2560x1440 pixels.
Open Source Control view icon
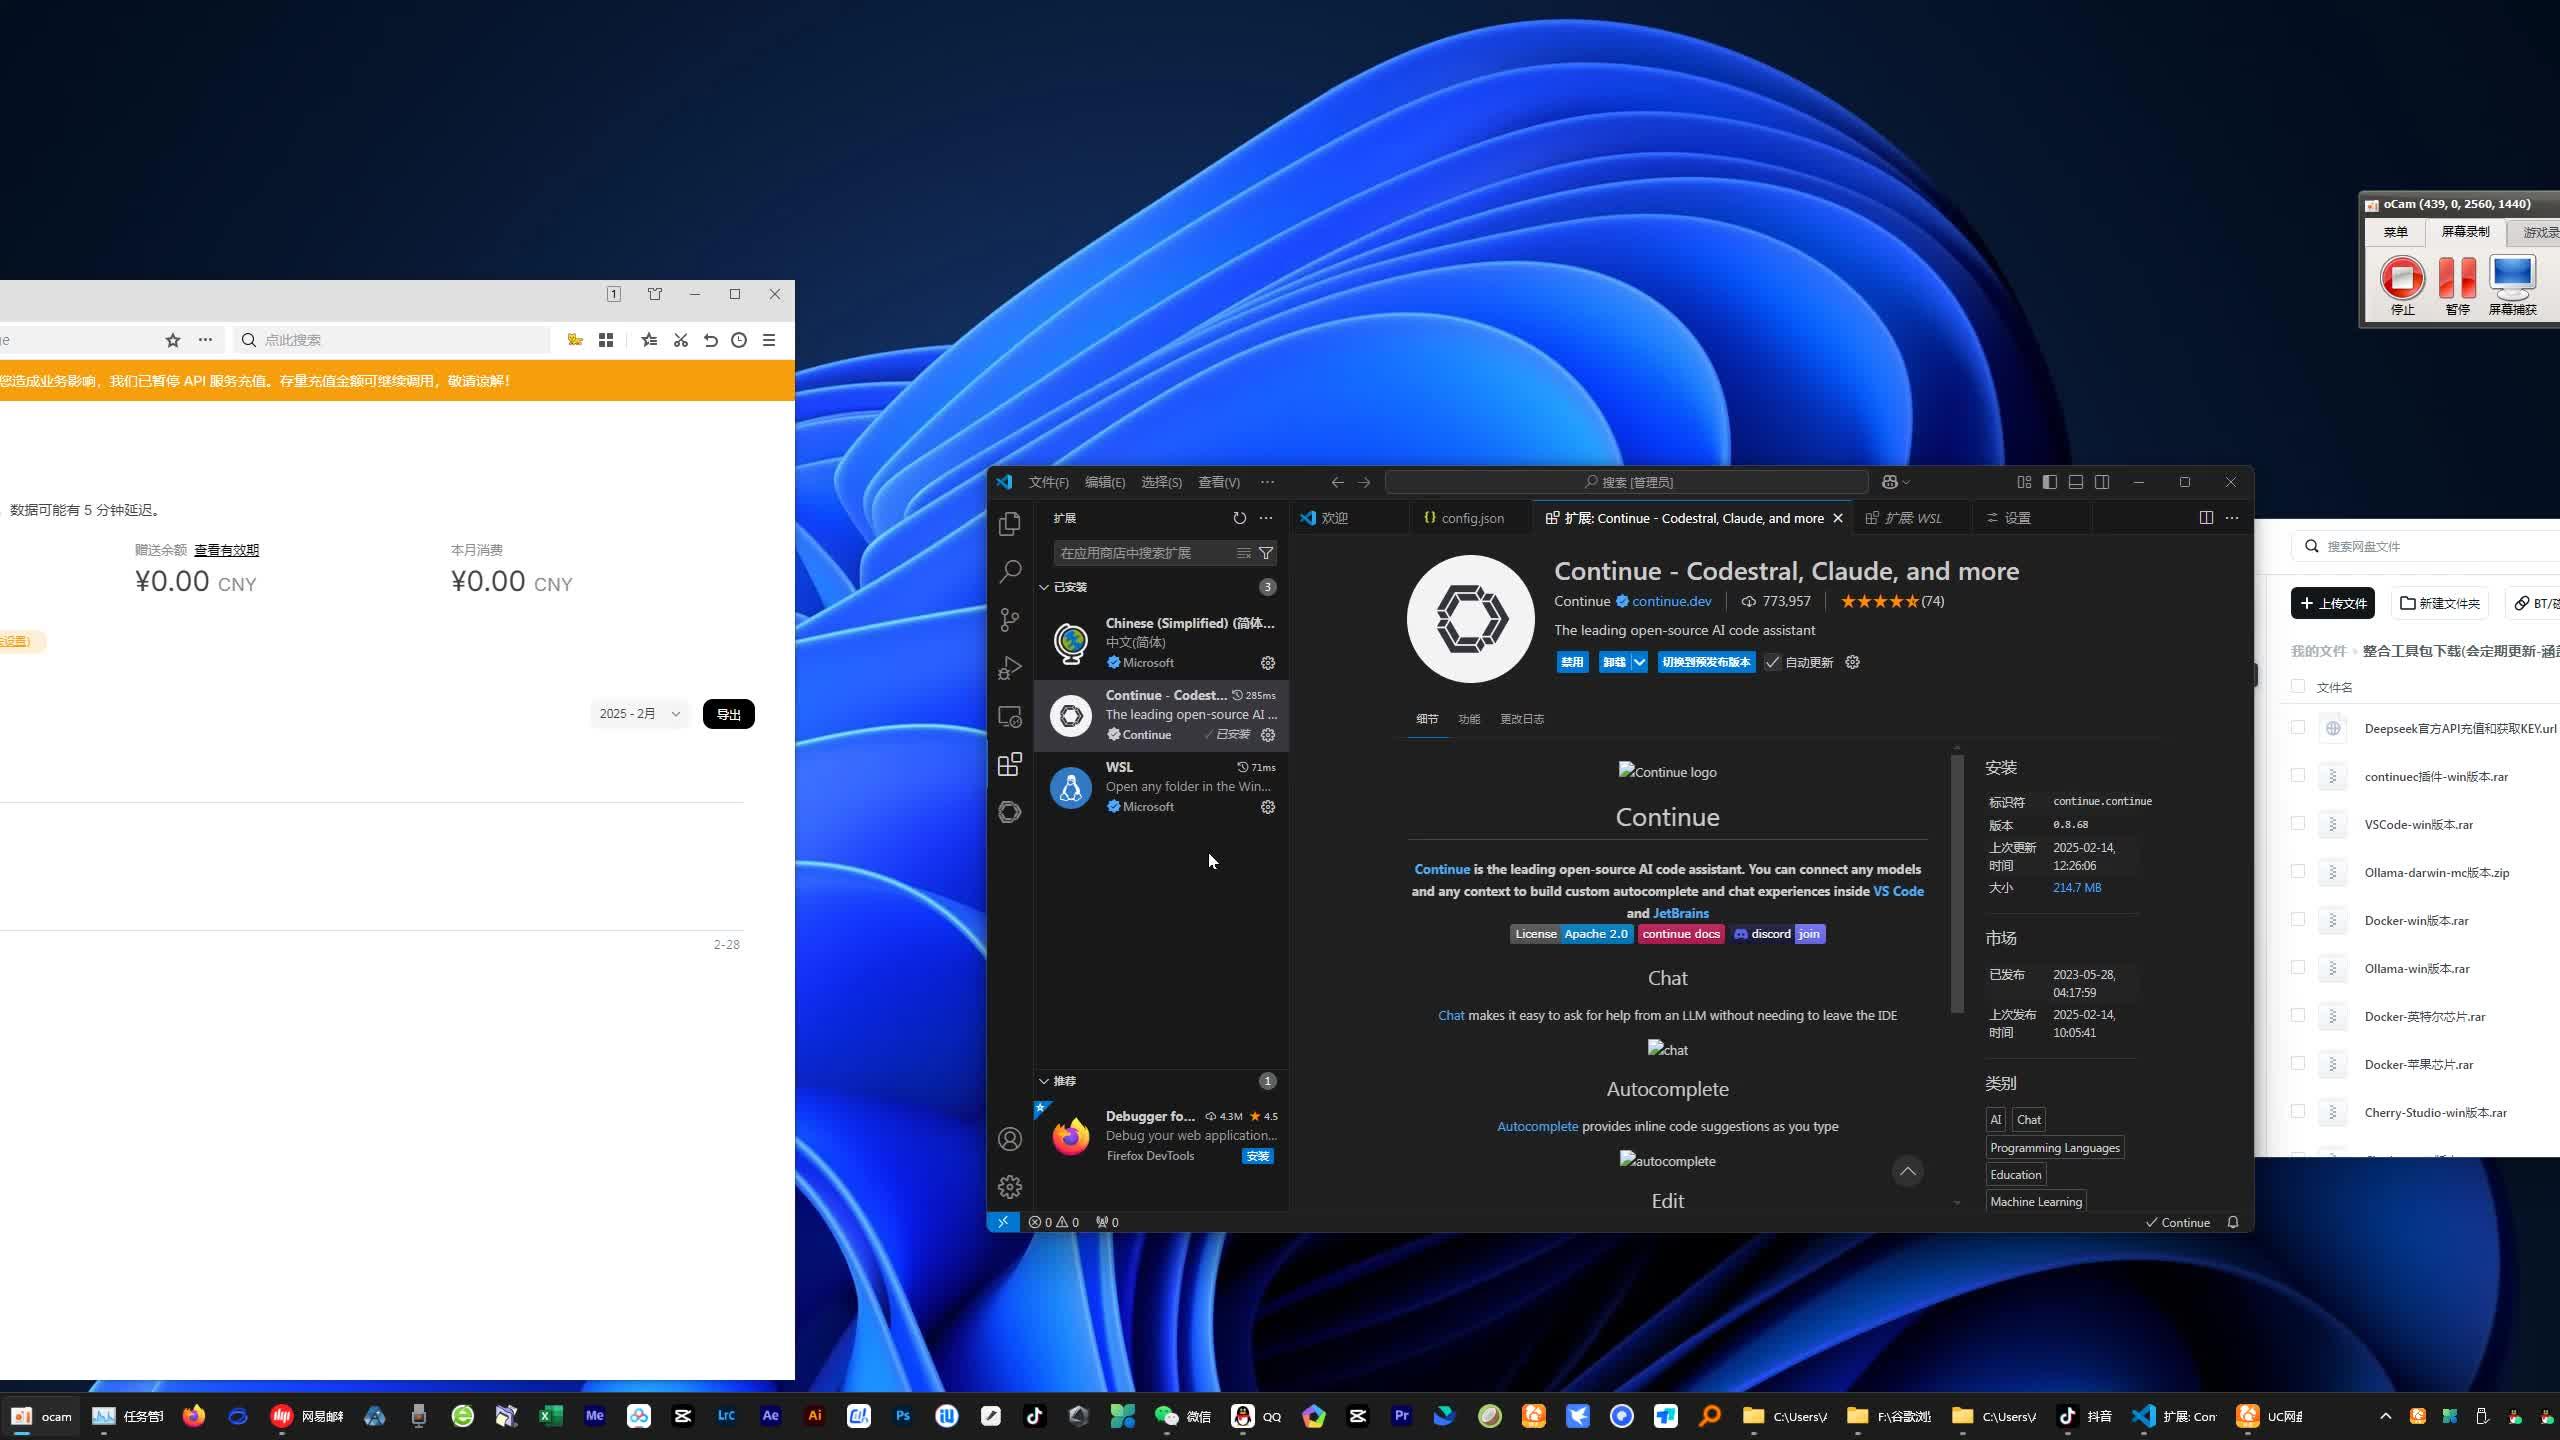[1010, 620]
